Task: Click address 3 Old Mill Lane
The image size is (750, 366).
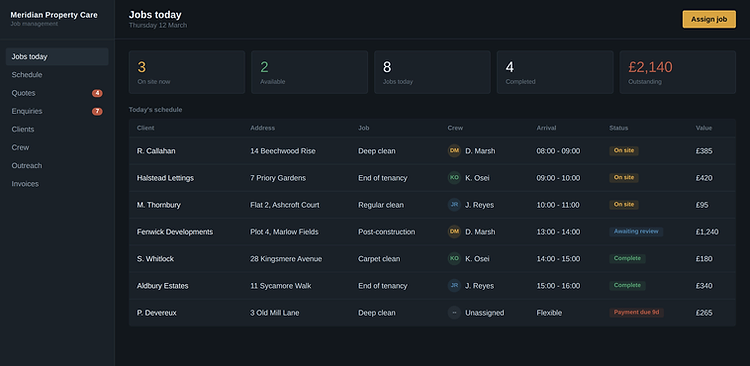Action: 275,313
